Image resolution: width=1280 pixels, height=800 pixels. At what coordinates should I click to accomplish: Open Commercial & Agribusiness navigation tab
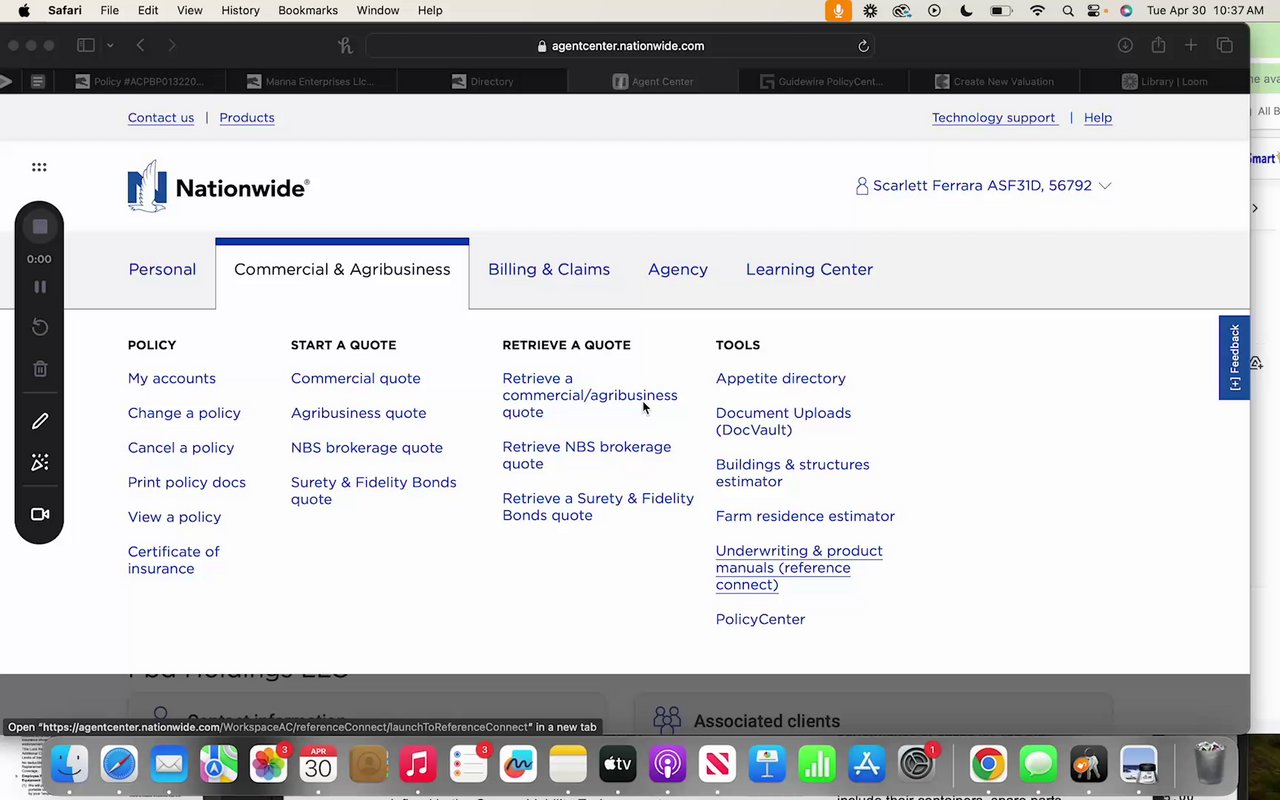pos(342,270)
